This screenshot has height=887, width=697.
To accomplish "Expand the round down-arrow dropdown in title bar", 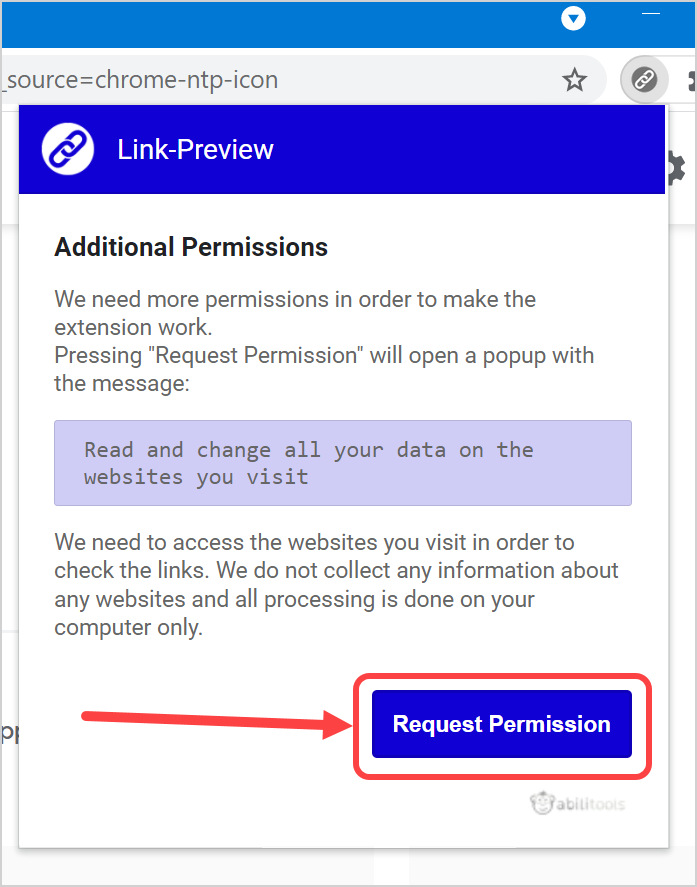I will 573,18.
